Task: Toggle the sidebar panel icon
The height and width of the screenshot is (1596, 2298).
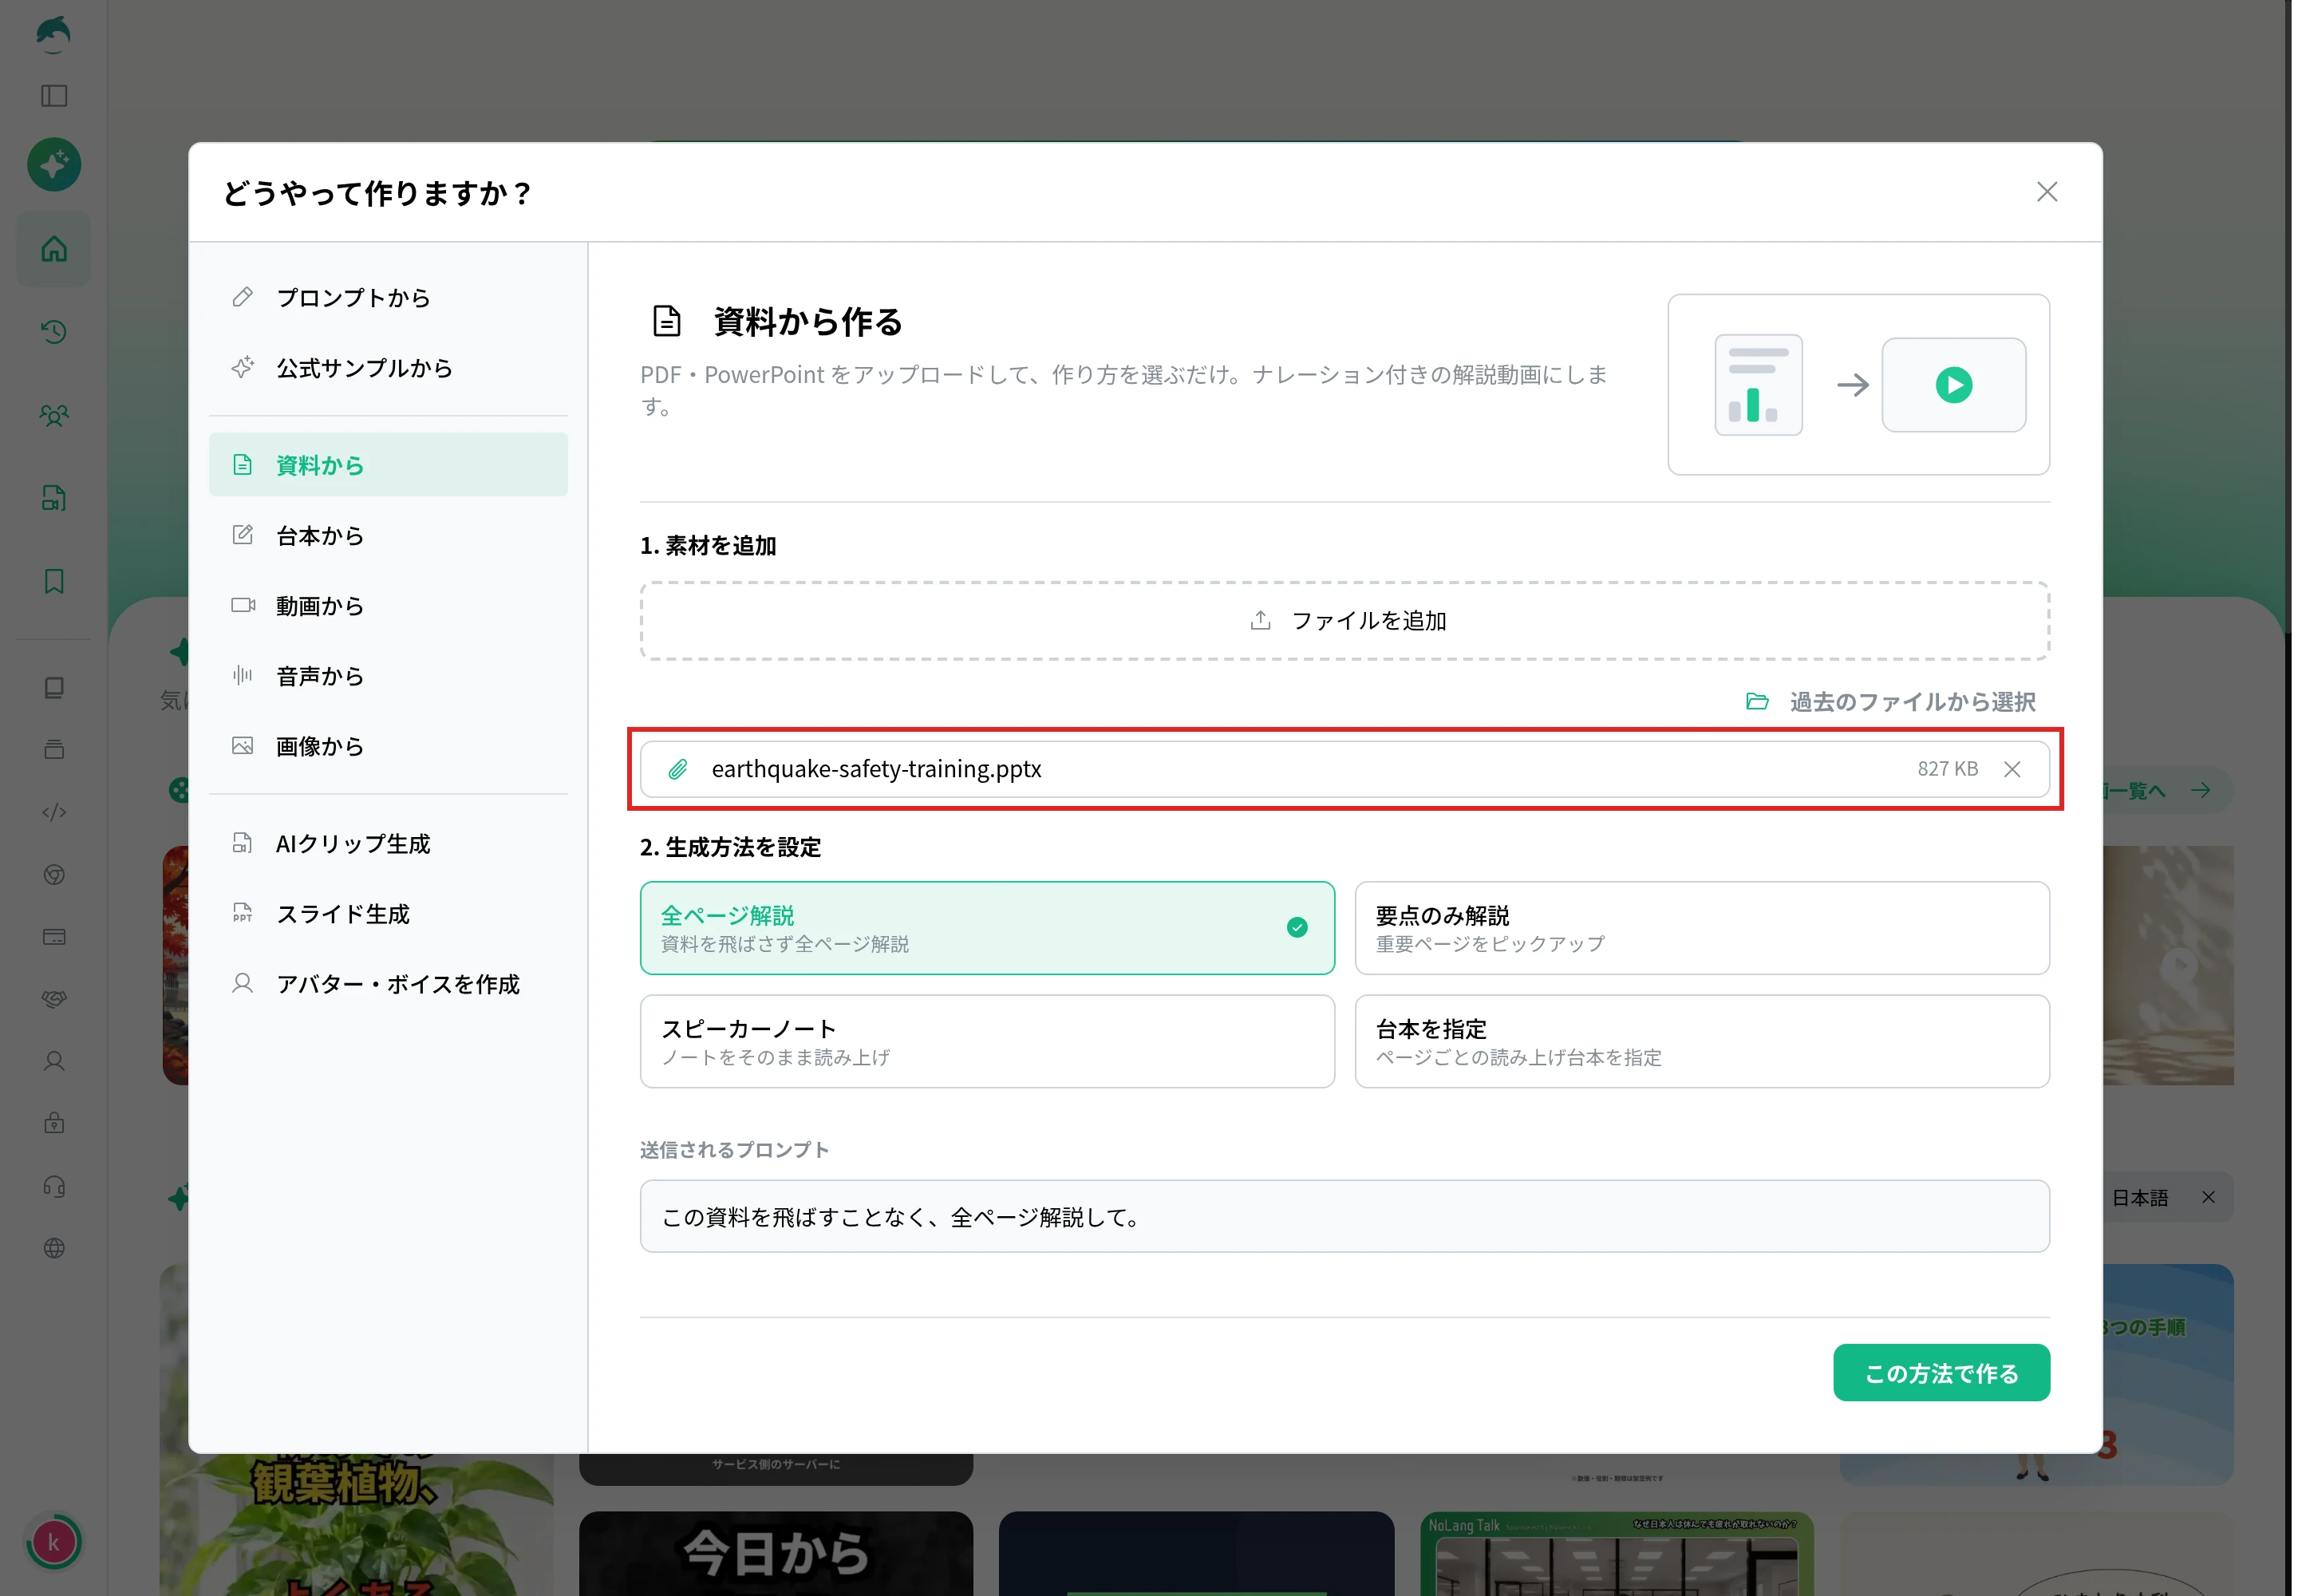Action: [x=54, y=96]
